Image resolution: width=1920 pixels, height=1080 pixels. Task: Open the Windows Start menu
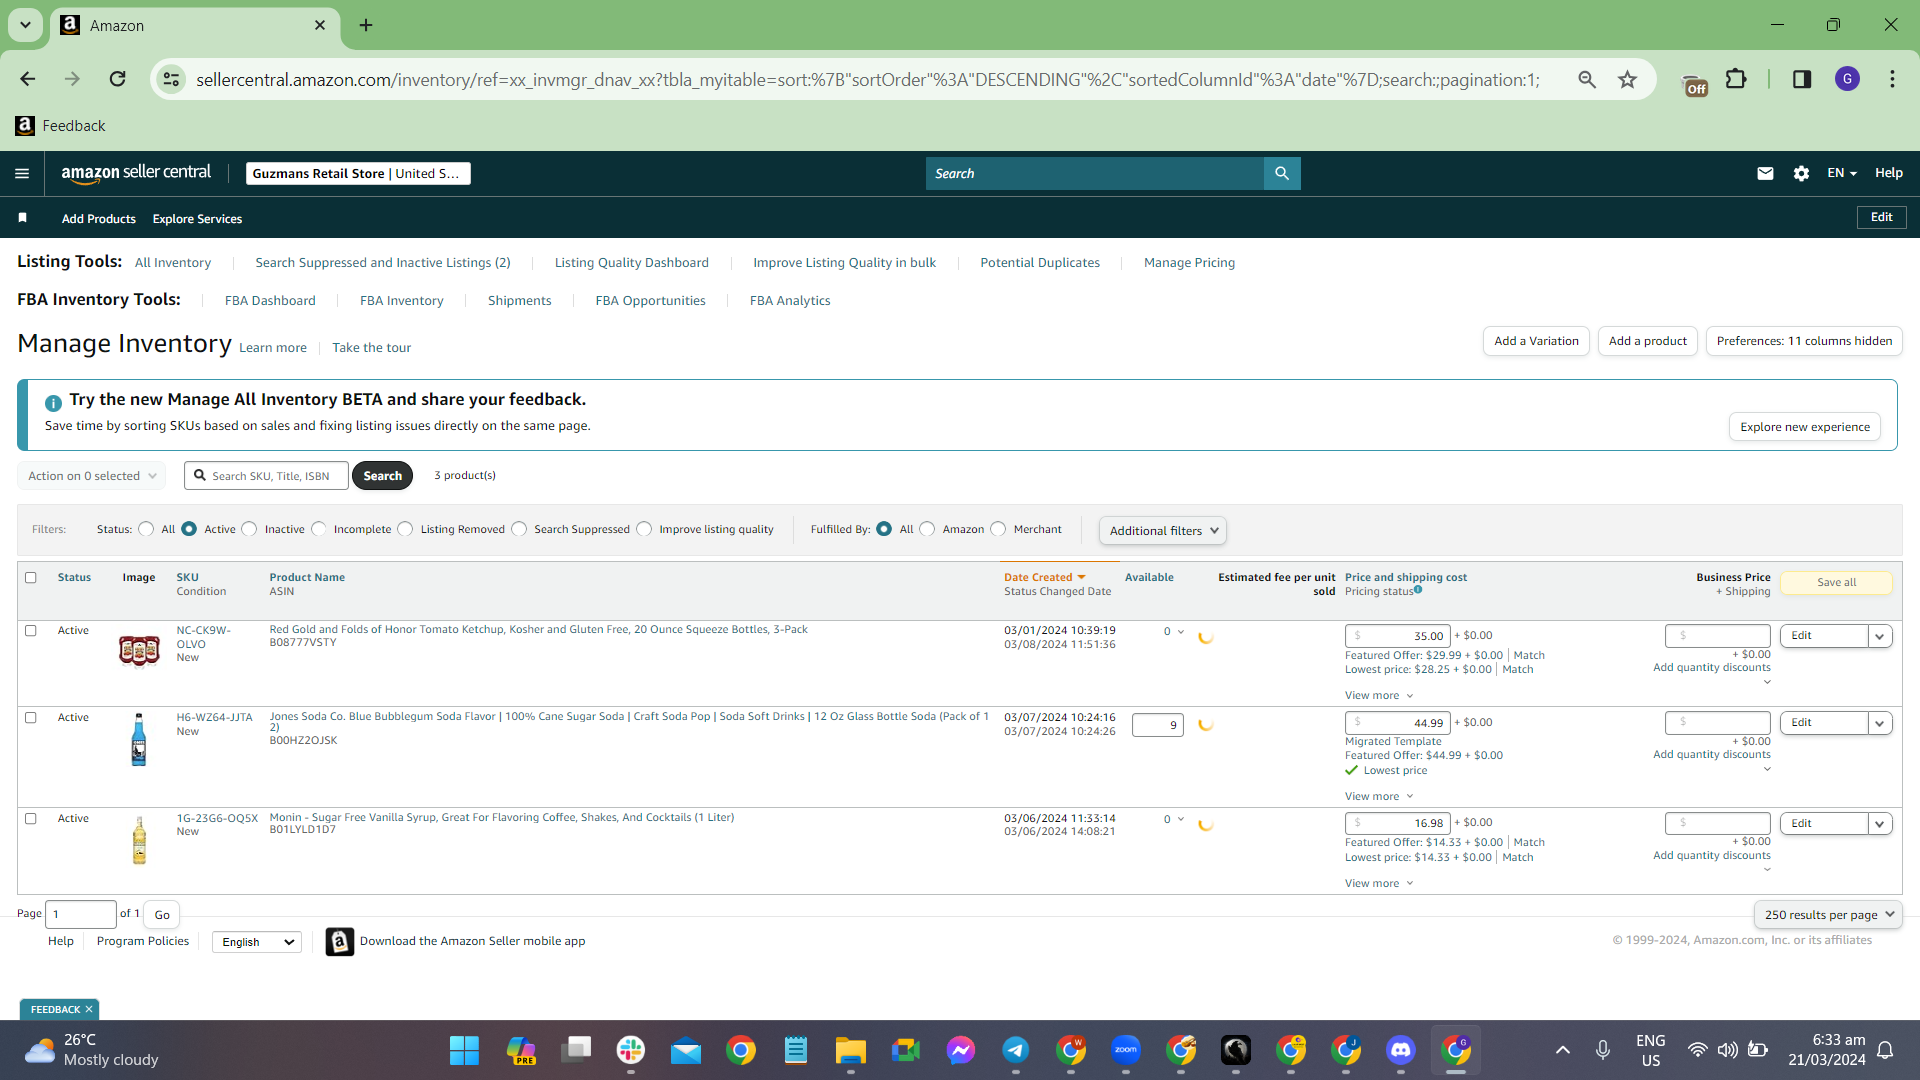(464, 1050)
